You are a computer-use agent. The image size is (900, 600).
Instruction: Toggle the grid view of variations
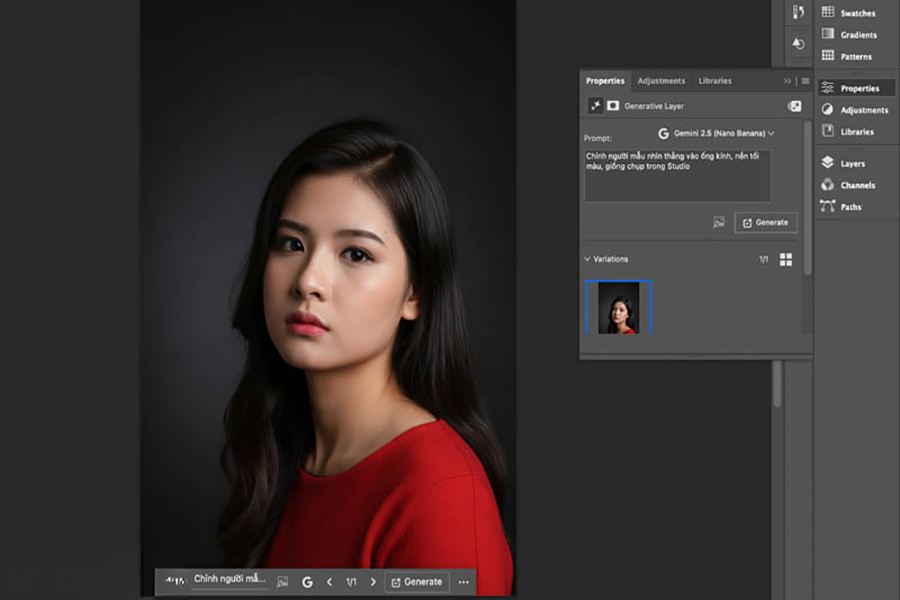[786, 259]
